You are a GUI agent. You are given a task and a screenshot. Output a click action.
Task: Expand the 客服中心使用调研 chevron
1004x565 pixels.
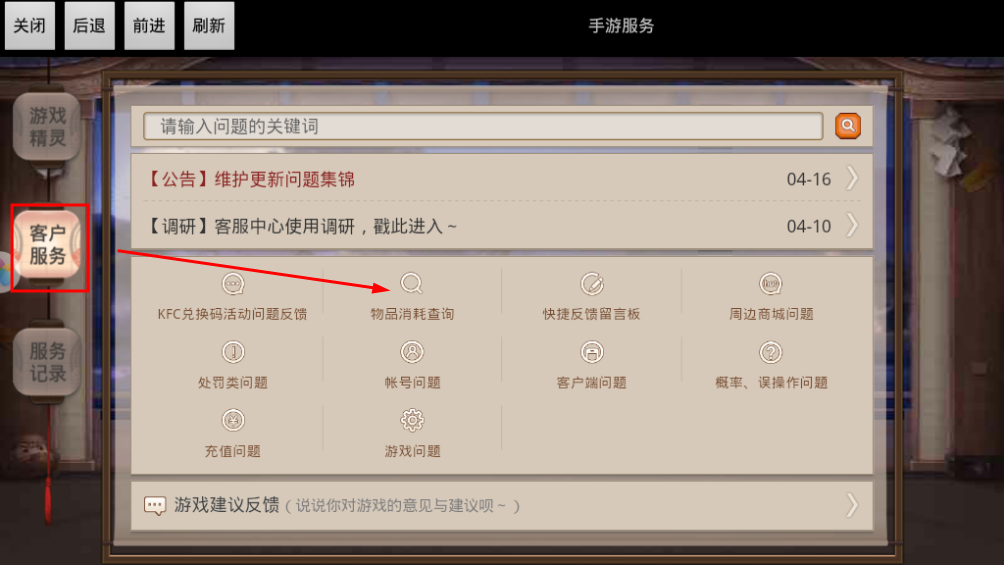(x=852, y=225)
